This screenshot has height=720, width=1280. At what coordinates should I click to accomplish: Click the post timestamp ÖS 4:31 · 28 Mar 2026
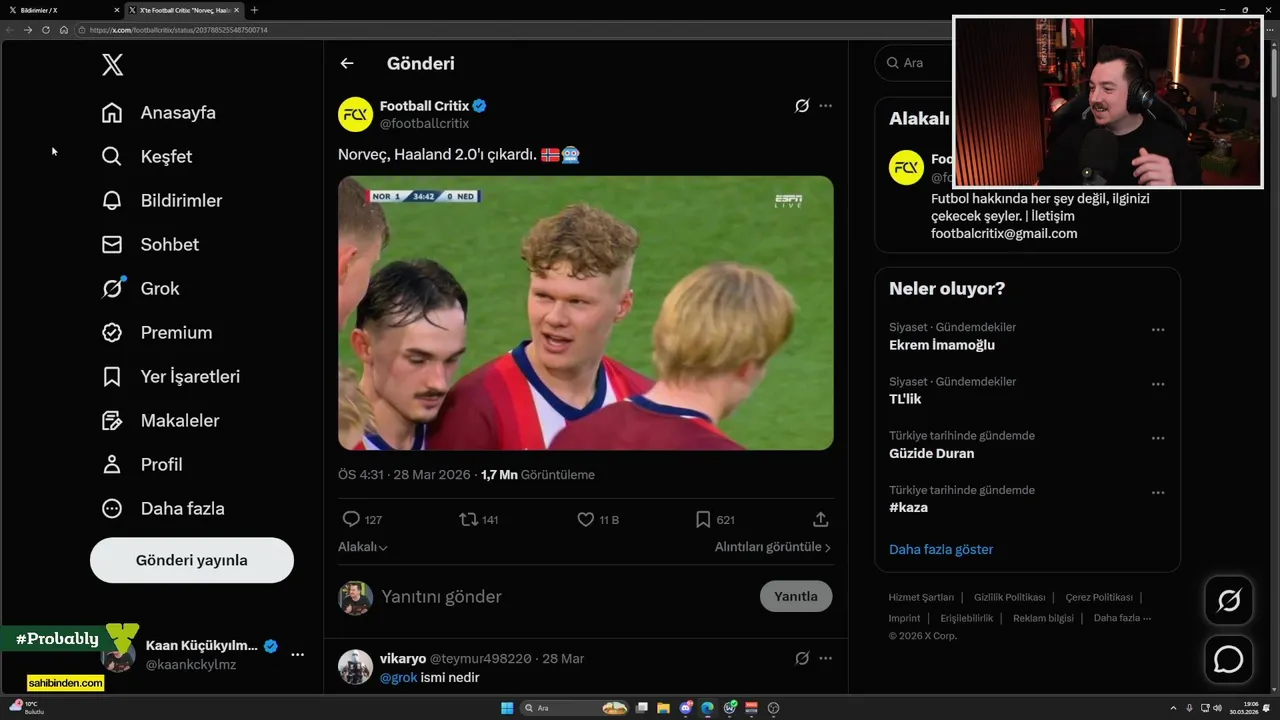point(404,475)
